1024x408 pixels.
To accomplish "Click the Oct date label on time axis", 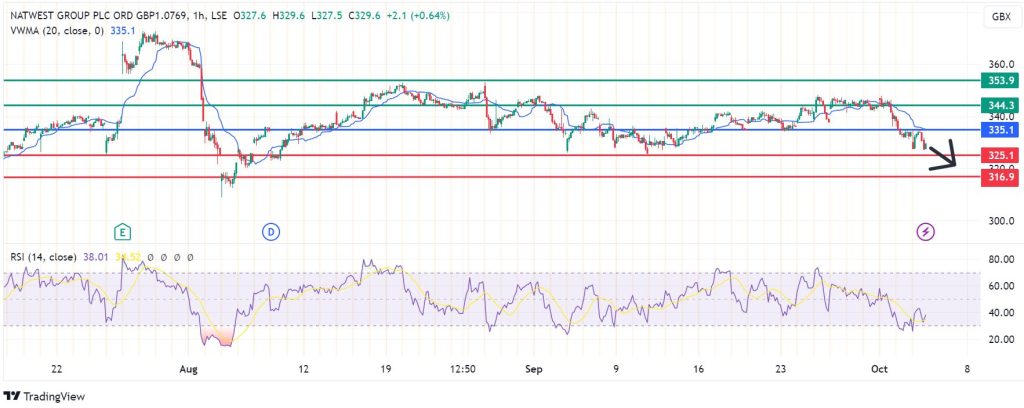I will click(879, 369).
